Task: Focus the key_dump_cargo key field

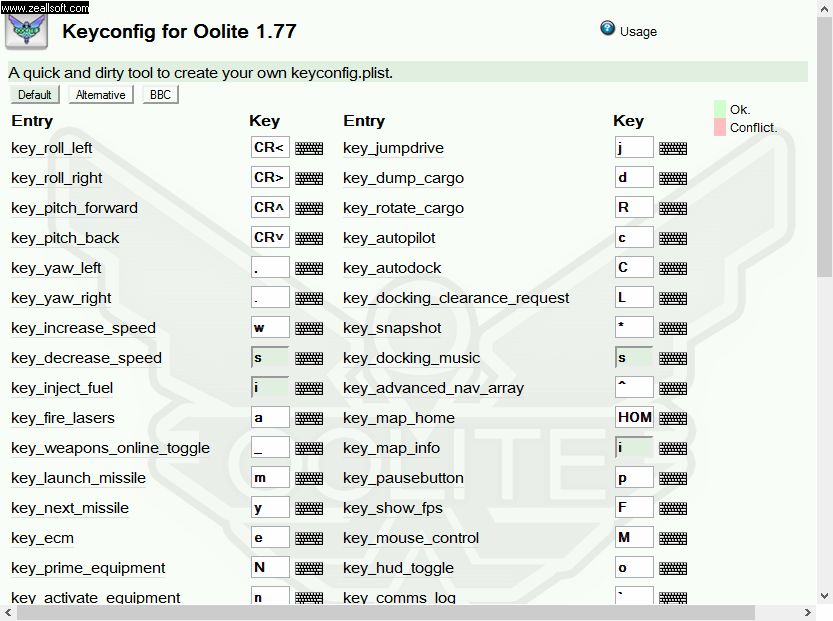Action: (634, 178)
